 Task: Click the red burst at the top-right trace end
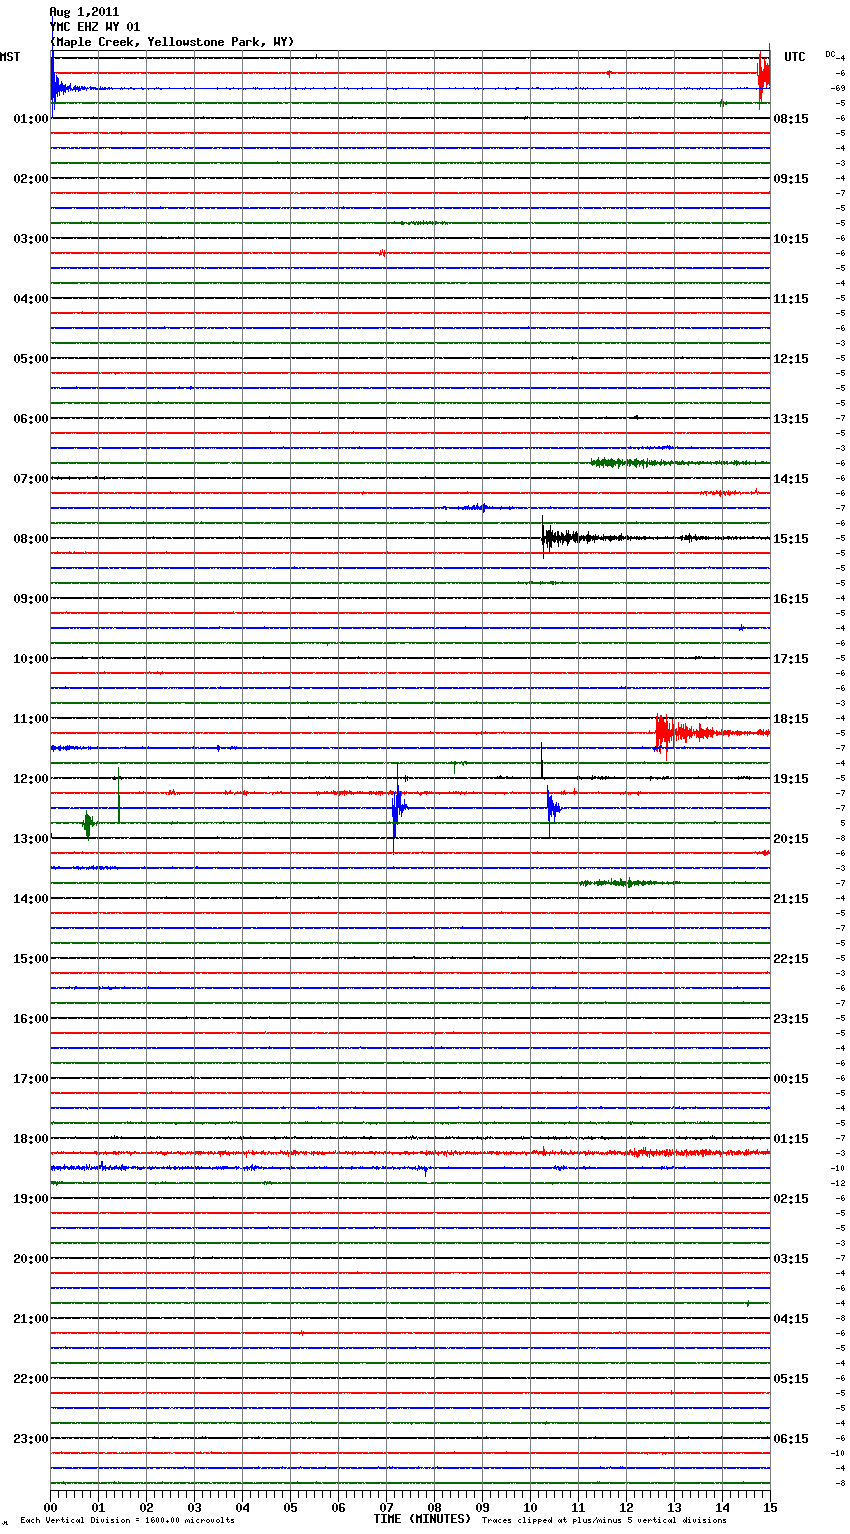764,75
